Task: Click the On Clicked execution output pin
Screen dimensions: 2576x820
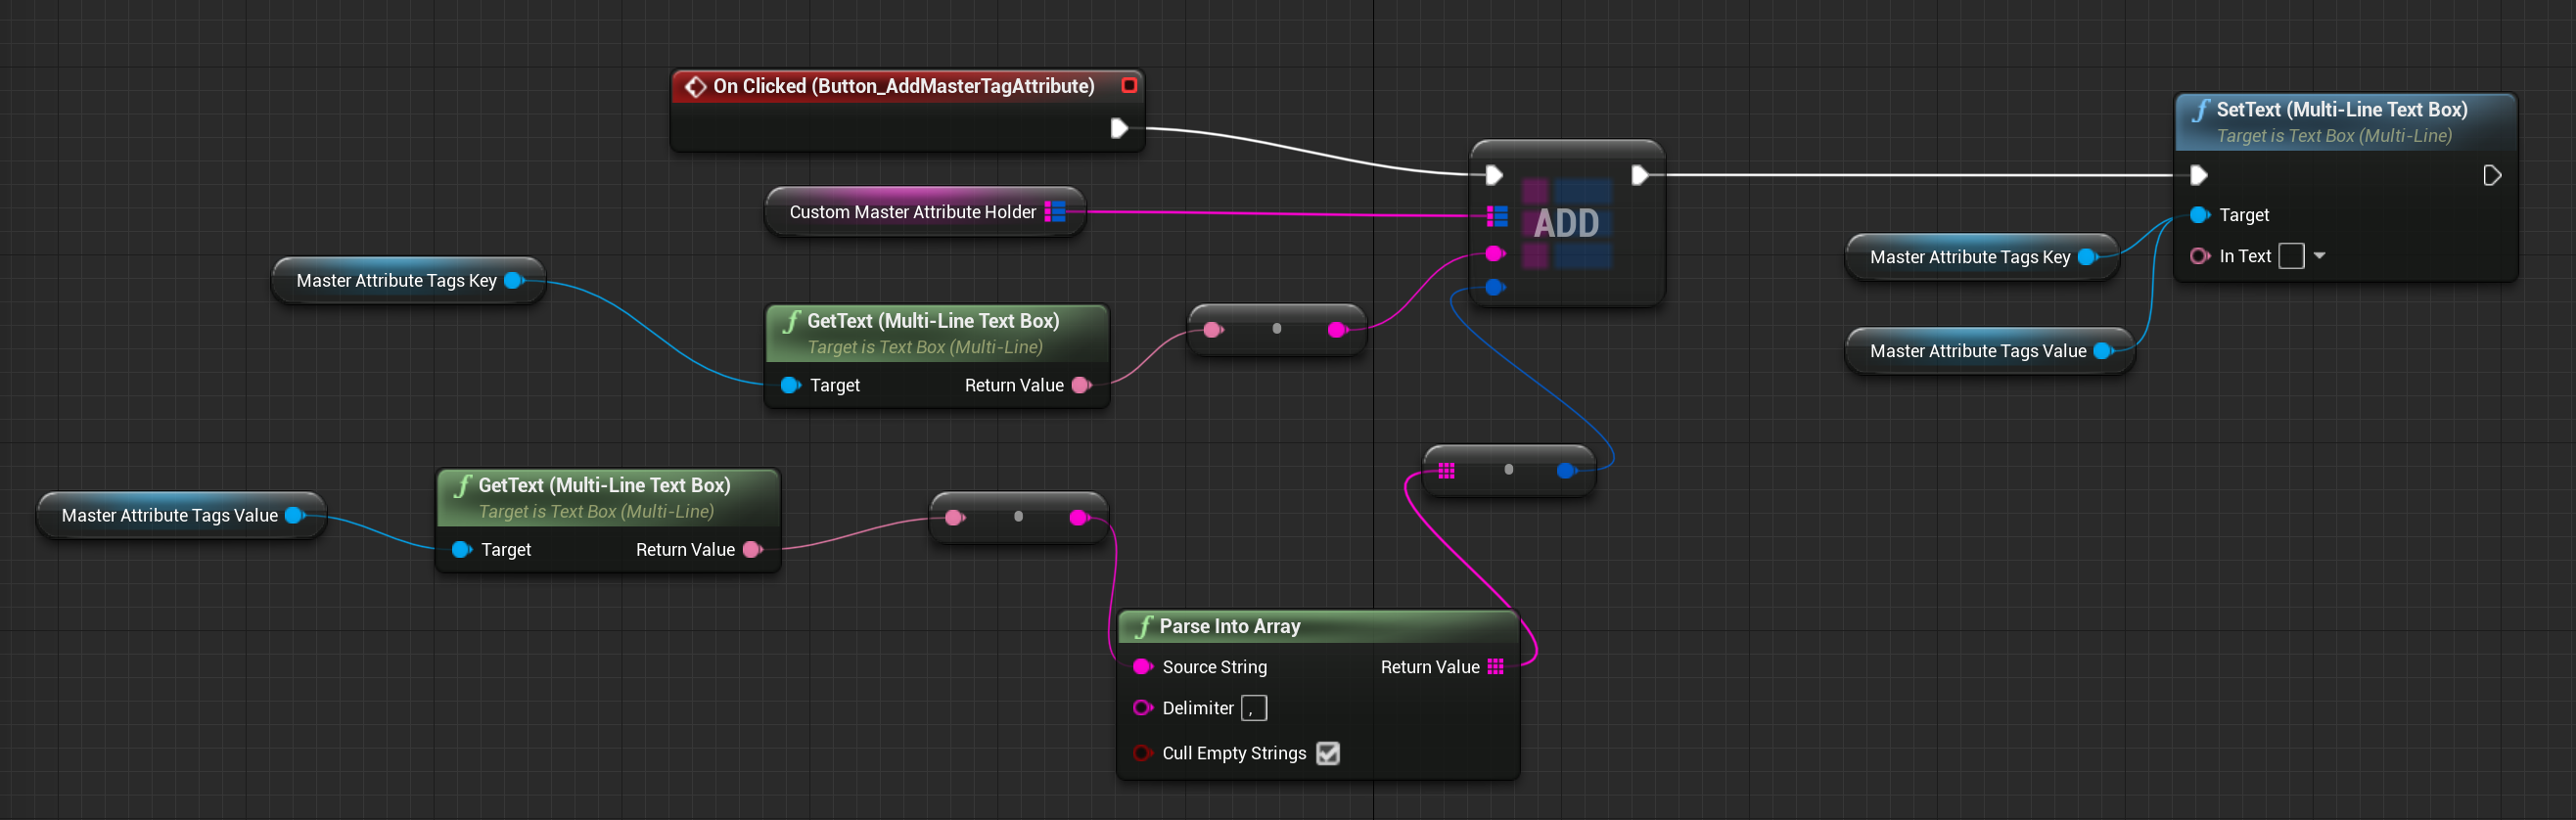Action: point(1119,128)
